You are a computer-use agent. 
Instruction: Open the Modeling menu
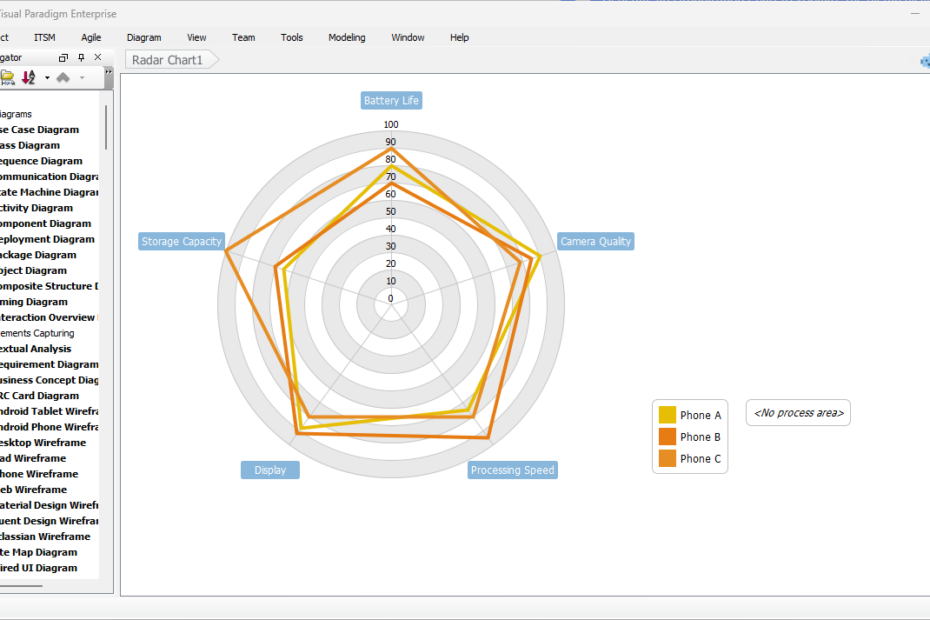coord(346,37)
